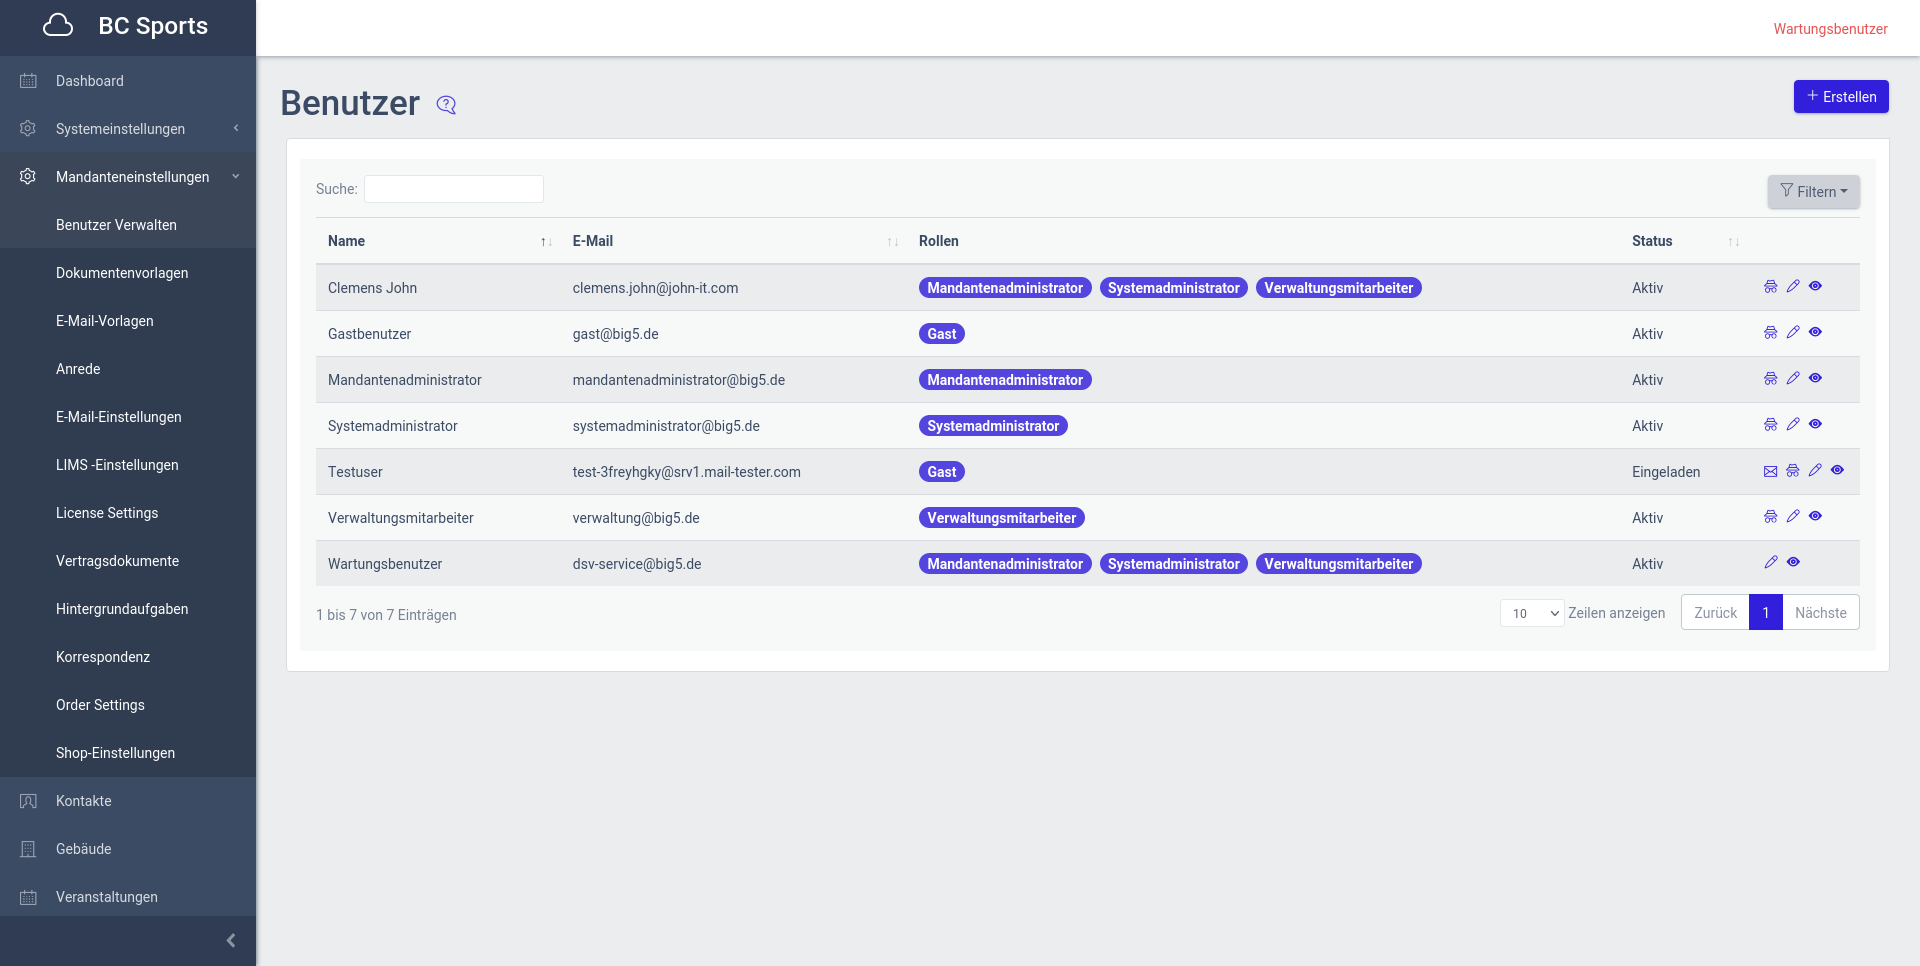The width and height of the screenshot is (1920, 966).
Task: Impersonate user Clemens John via incognito icon
Action: click(x=1770, y=287)
